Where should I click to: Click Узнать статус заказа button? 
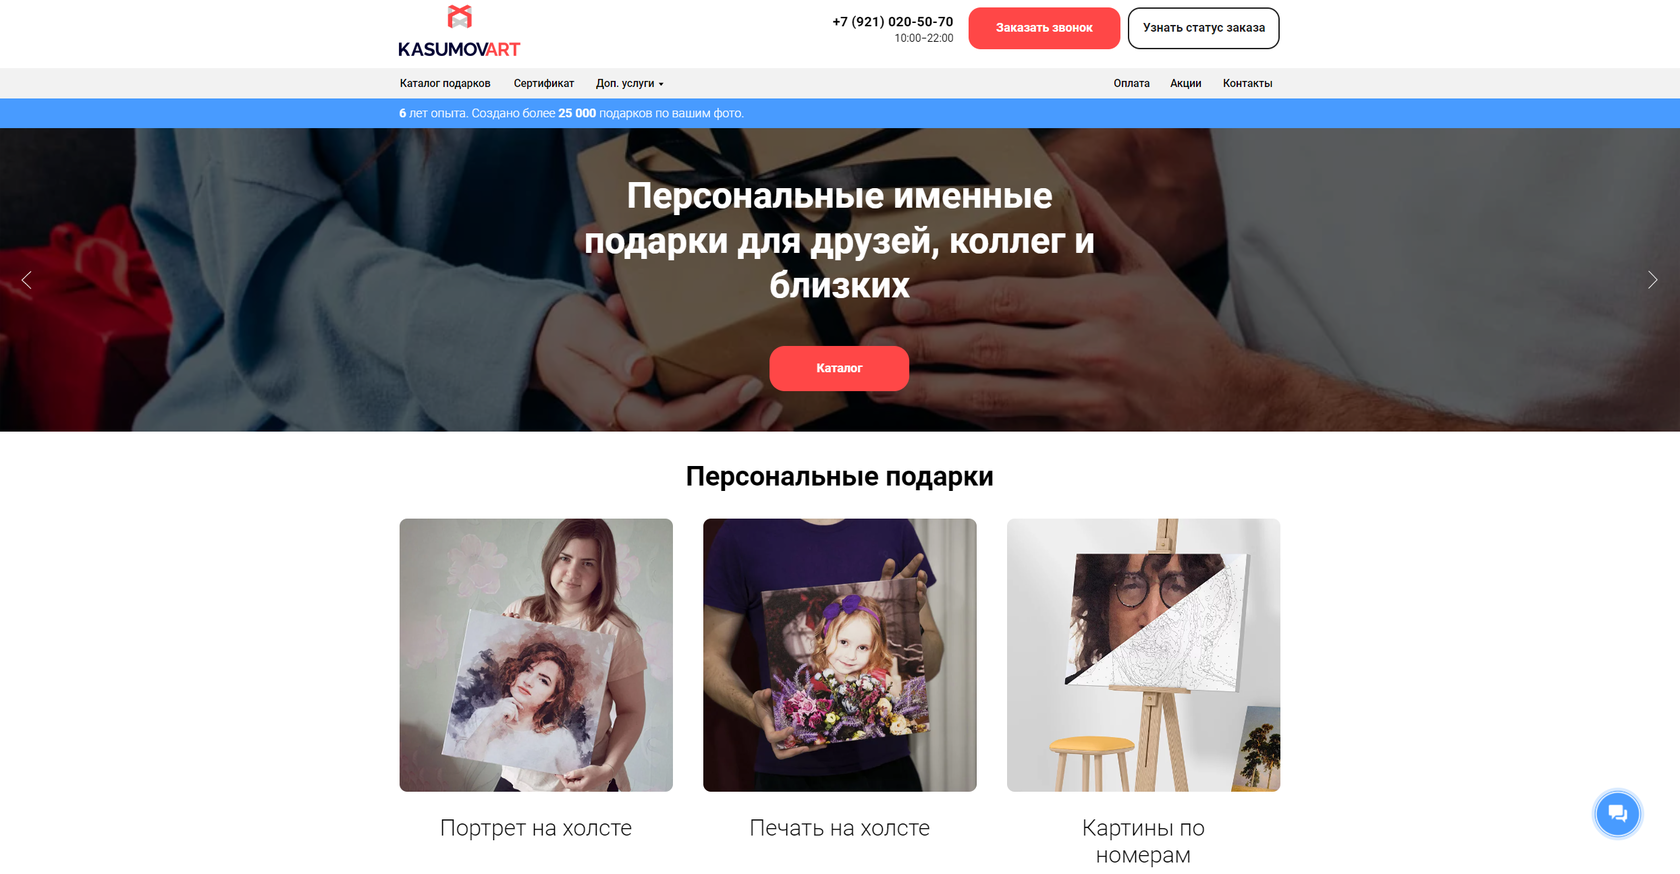(x=1203, y=28)
